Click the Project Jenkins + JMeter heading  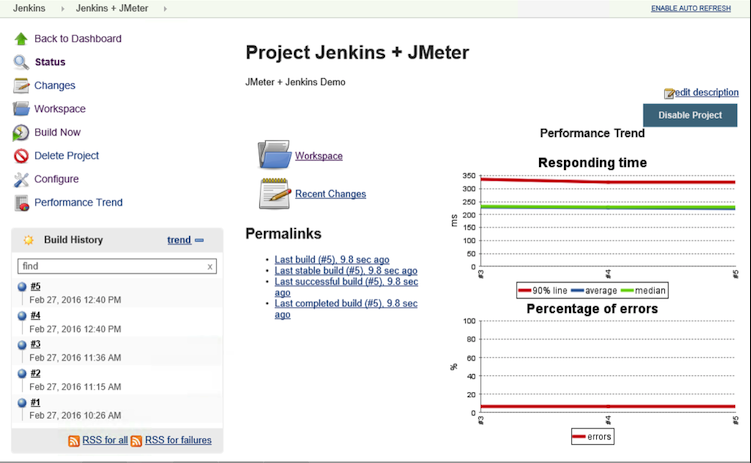[357, 53]
